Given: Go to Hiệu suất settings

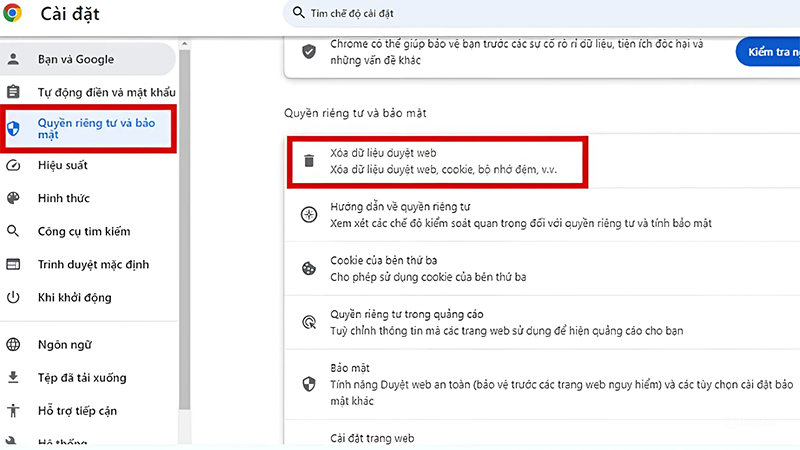Looking at the screenshot, I should click(x=63, y=166).
